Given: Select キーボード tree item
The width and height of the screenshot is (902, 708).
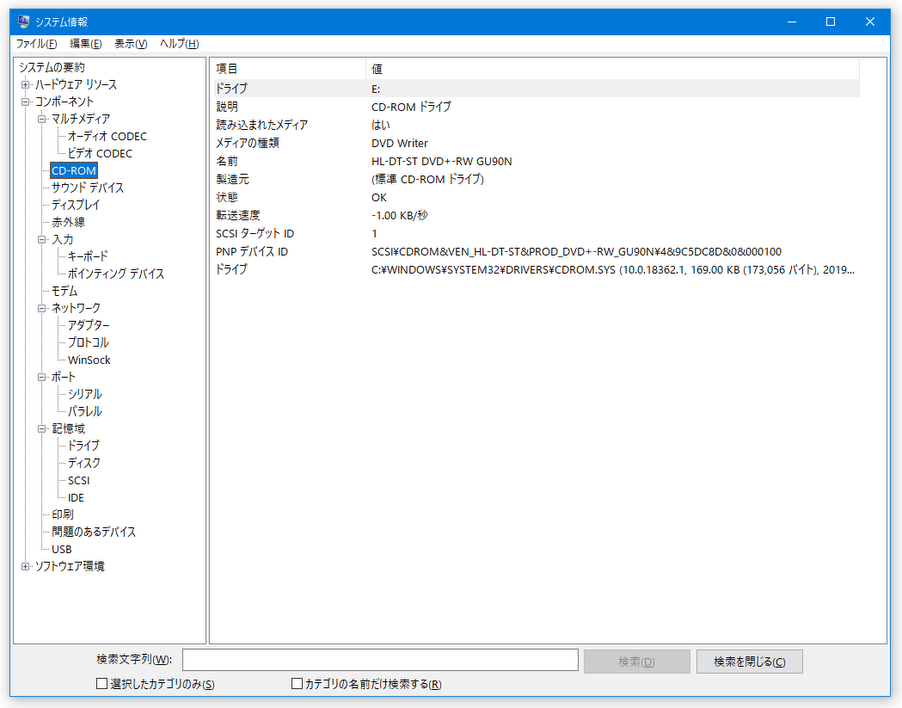Looking at the screenshot, I should [x=87, y=257].
